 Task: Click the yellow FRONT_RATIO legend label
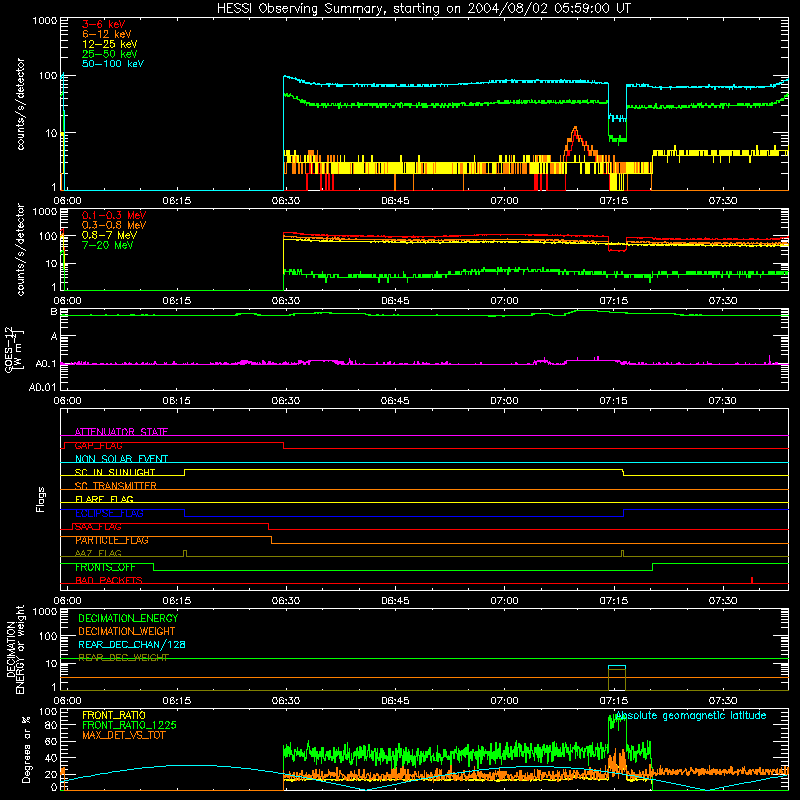[x=114, y=715]
